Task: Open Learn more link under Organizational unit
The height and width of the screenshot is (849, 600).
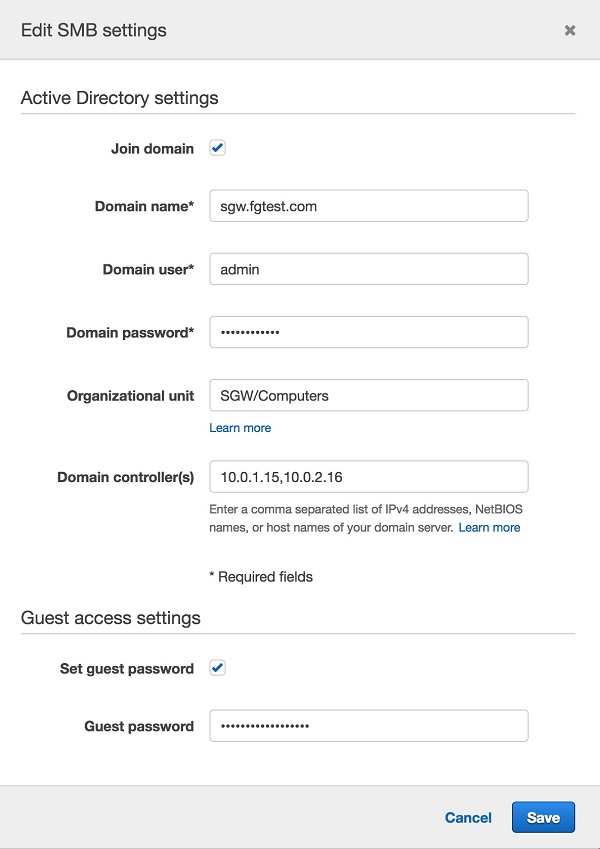Action: pyautogui.click(x=240, y=428)
